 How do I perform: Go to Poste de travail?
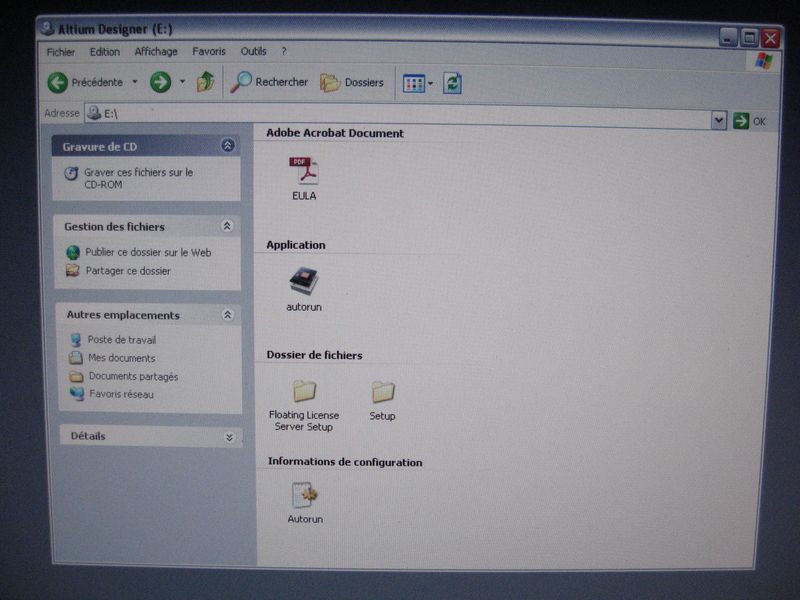(121, 340)
